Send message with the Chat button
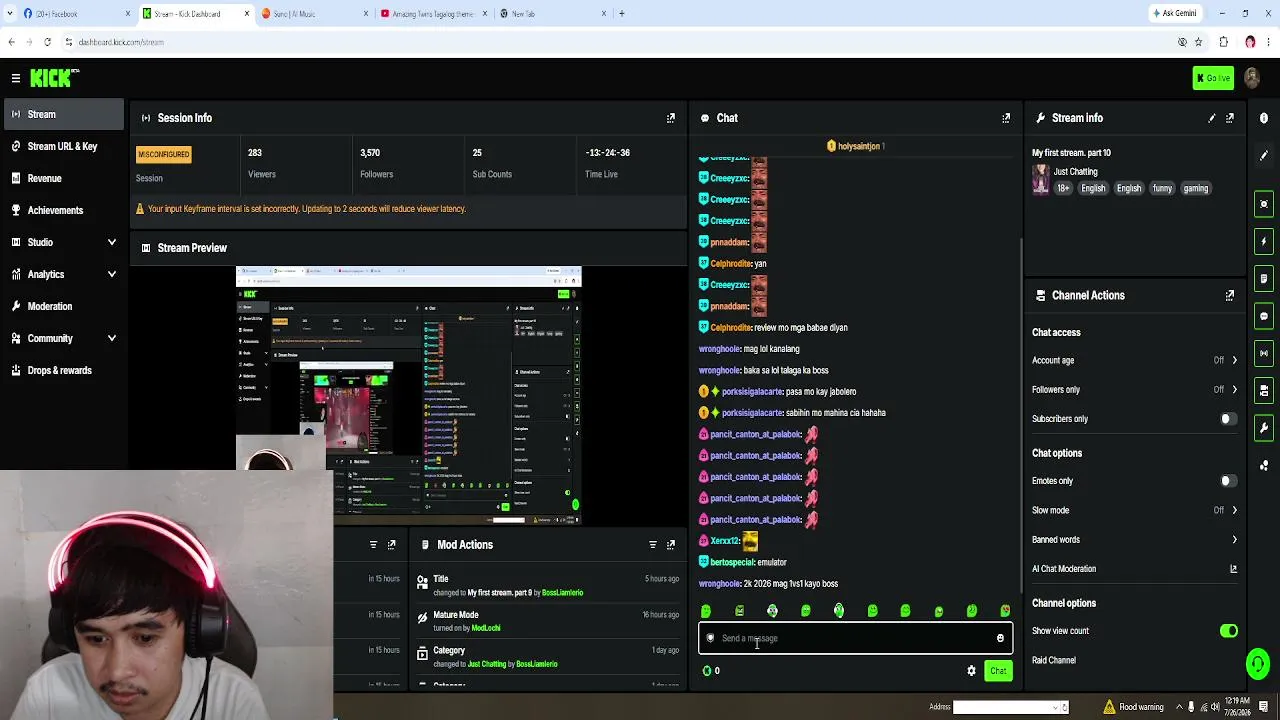 click(998, 671)
